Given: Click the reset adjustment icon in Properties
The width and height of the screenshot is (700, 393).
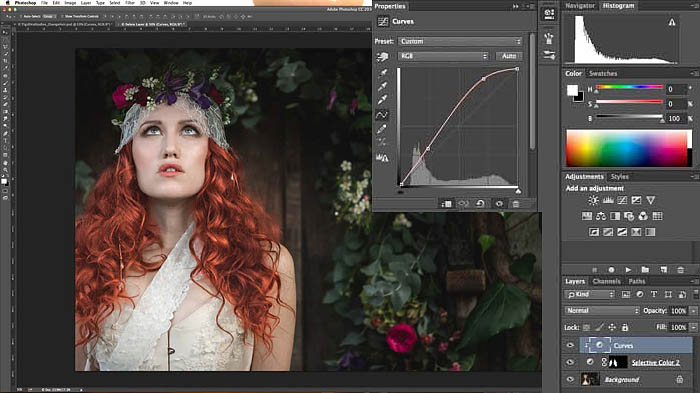Looking at the screenshot, I should coord(480,204).
